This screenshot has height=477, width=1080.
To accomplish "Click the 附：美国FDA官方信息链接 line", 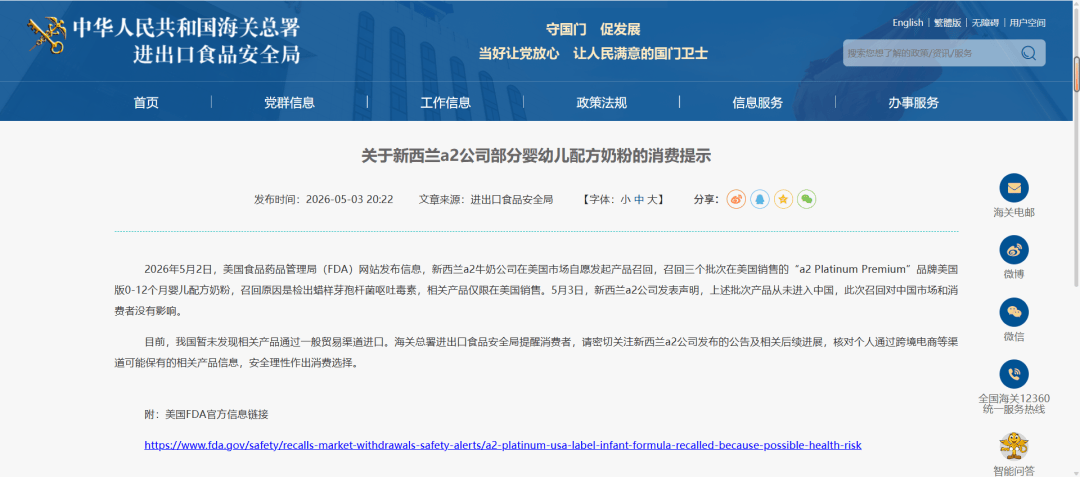I will [206, 414].
